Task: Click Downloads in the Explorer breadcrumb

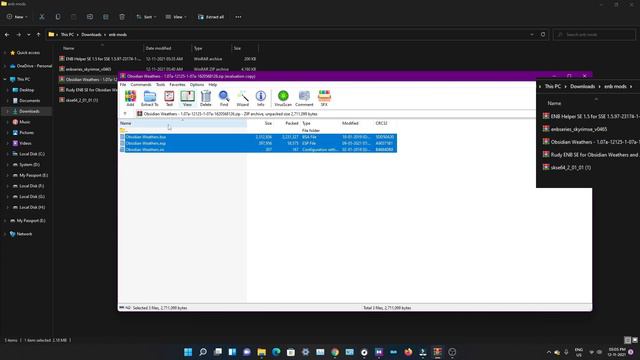Action: tap(91, 35)
